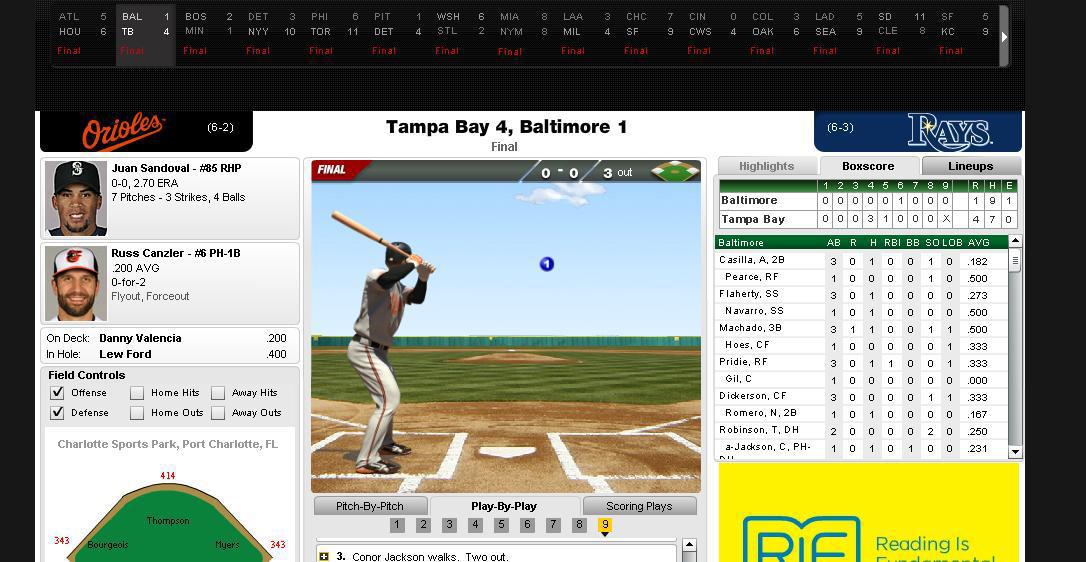The width and height of the screenshot is (1086, 562).
Task: Expand the Conor Jackson walks play
Action: click(x=323, y=556)
